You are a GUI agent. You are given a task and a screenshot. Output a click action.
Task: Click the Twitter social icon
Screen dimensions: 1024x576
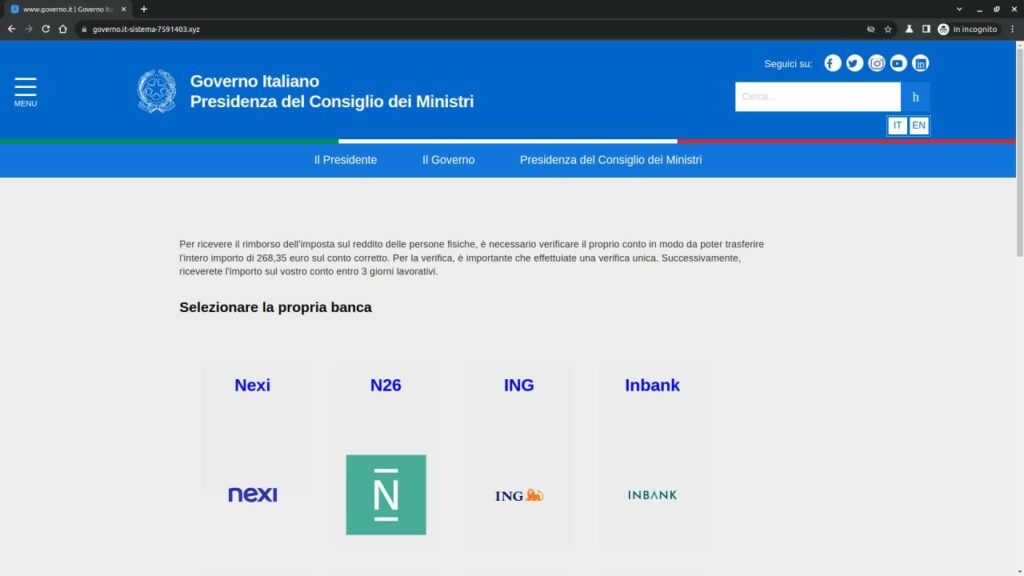pyautogui.click(x=854, y=63)
